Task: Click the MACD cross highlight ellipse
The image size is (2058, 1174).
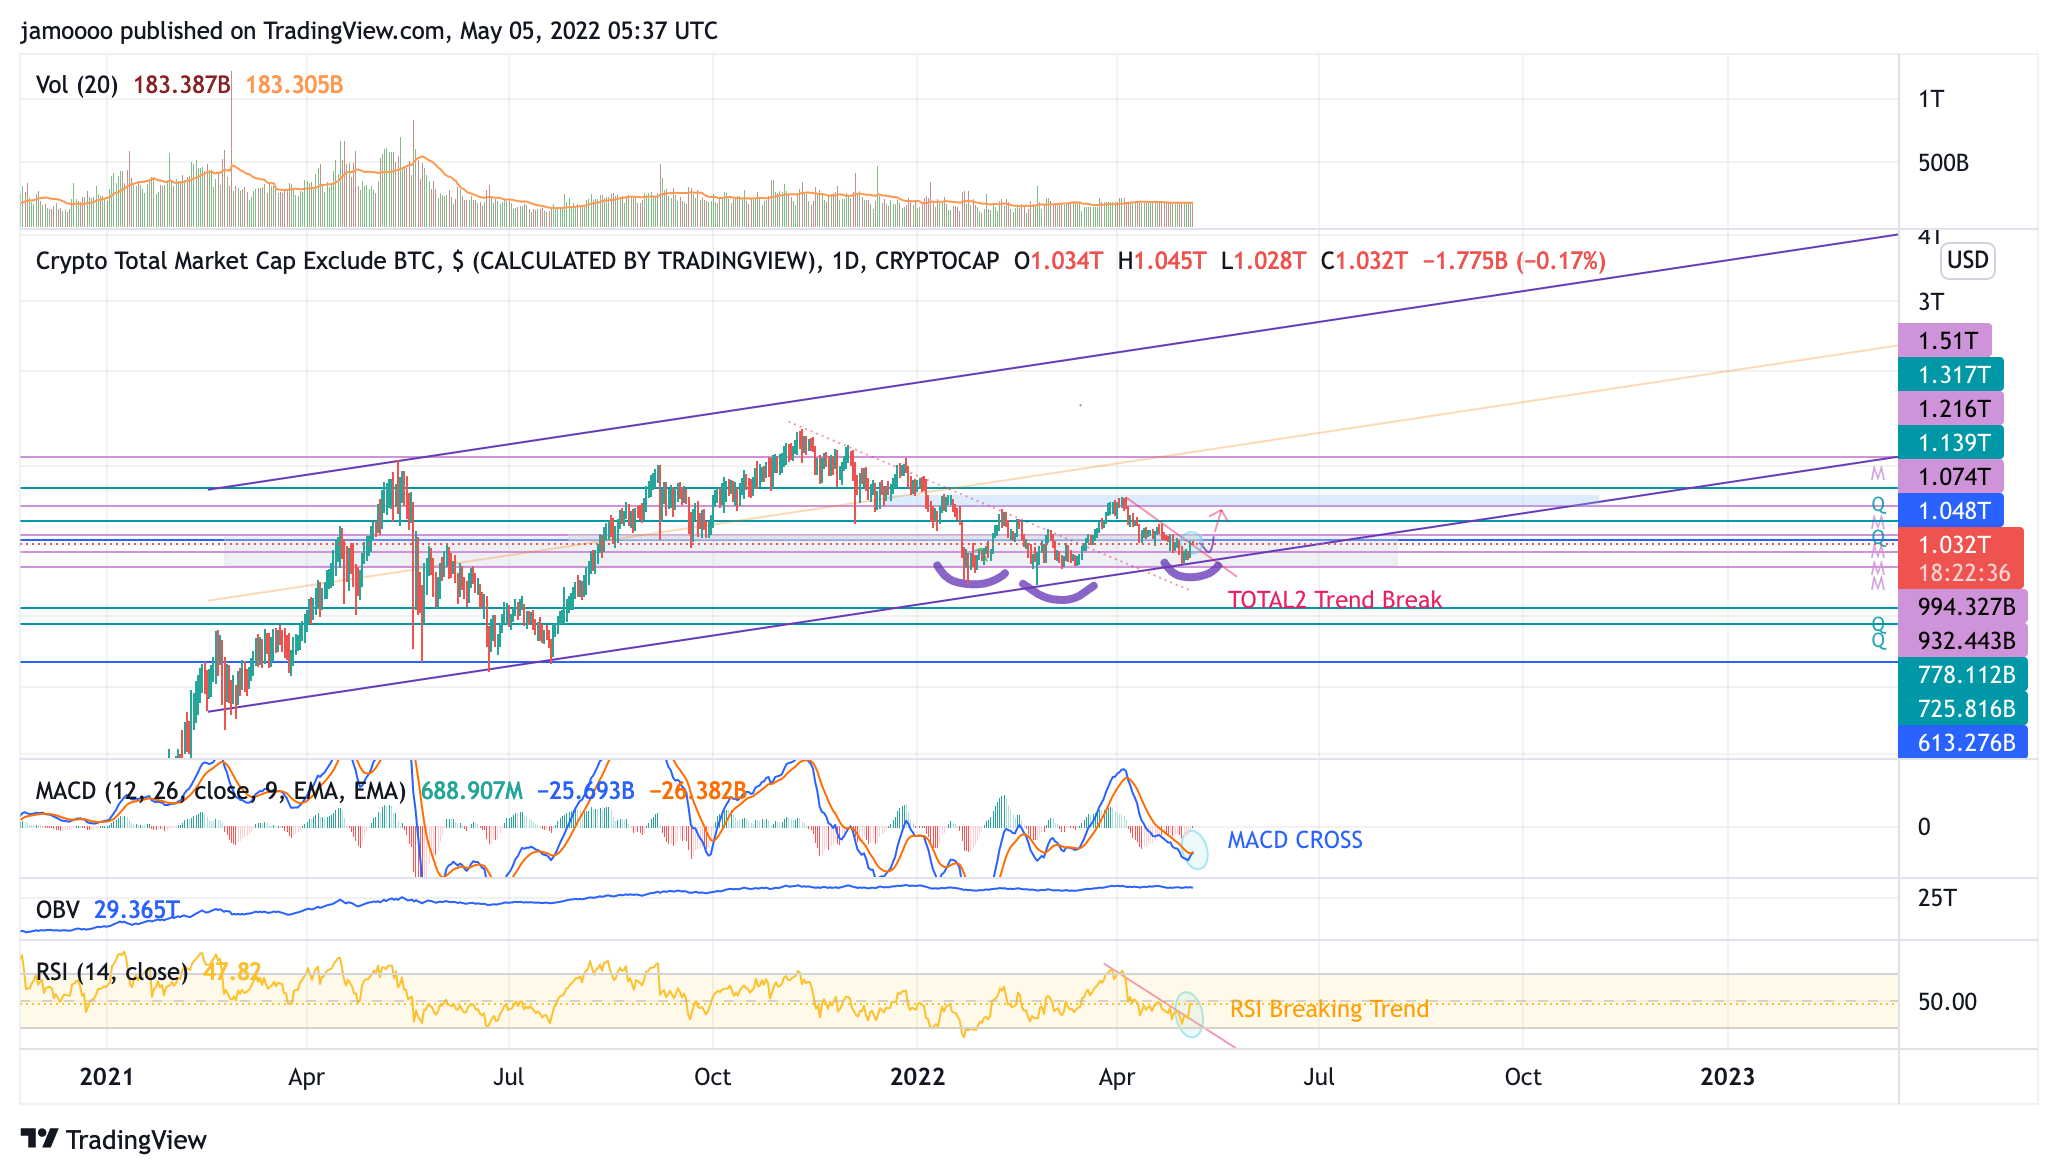Action: coord(1197,848)
